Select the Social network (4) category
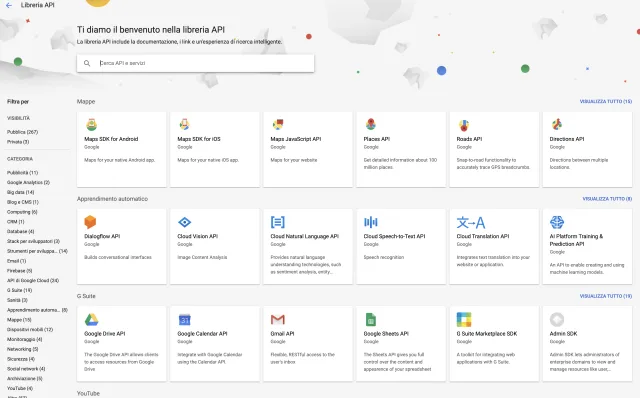The image size is (640, 398). point(26,369)
